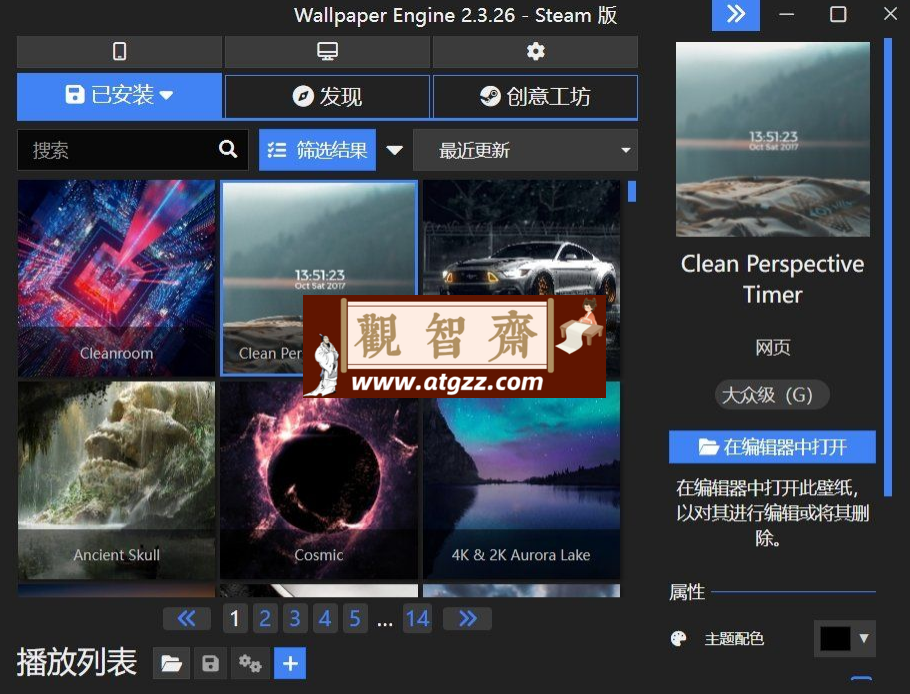Maximize the Wallpaper Engine window

[x=838, y=14]
